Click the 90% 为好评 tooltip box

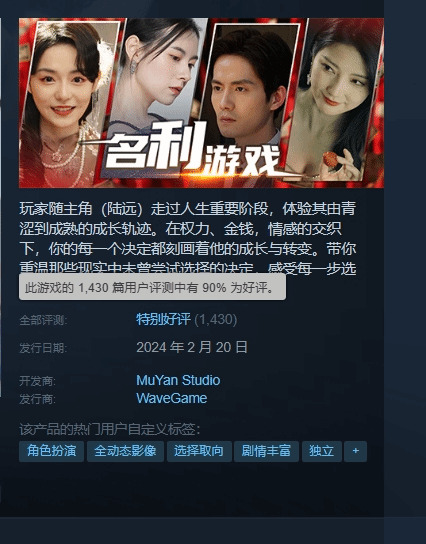tap(152, 287)
